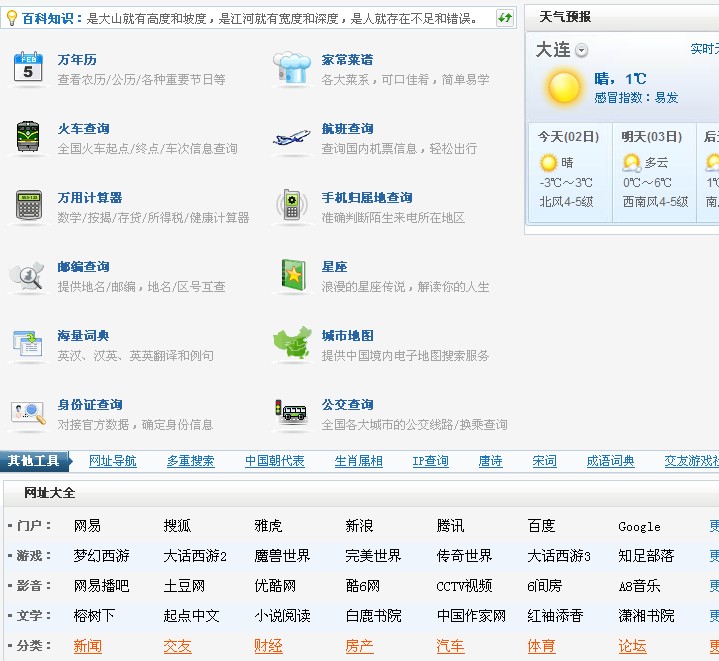The height and width of the screenshot is (661, 719).
Task: Open 起点中文 in the 文学 row
Action: 192,616
